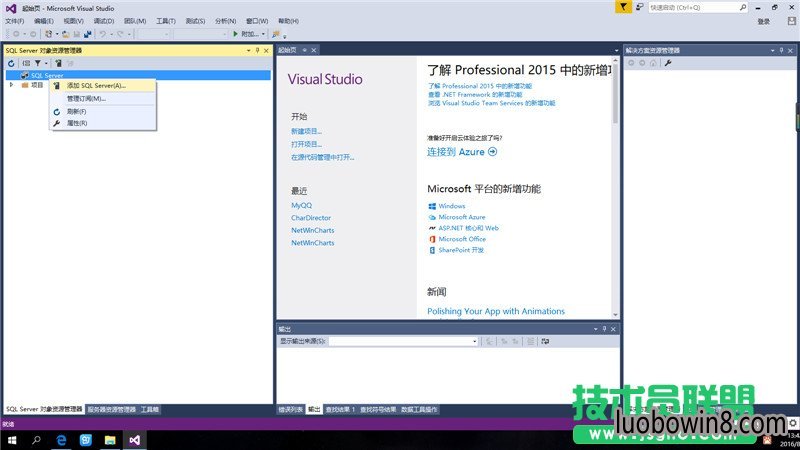Switch to 服务器资源管理器 tab
The width and height of the screenshot is (800, 450).
click(x=111, y=409)
